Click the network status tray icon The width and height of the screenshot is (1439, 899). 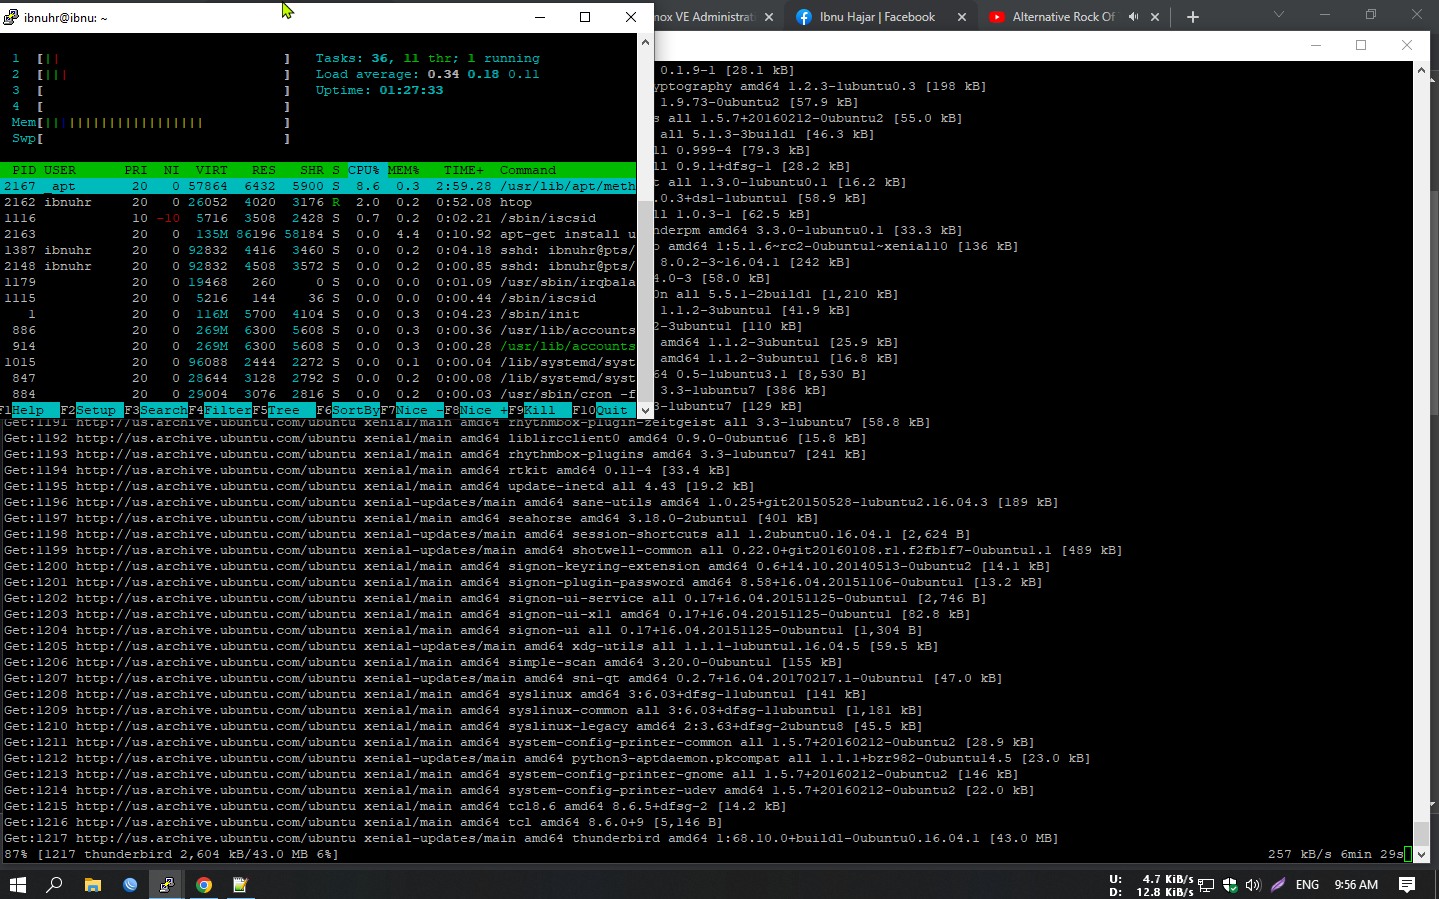tap(1205, 884)
